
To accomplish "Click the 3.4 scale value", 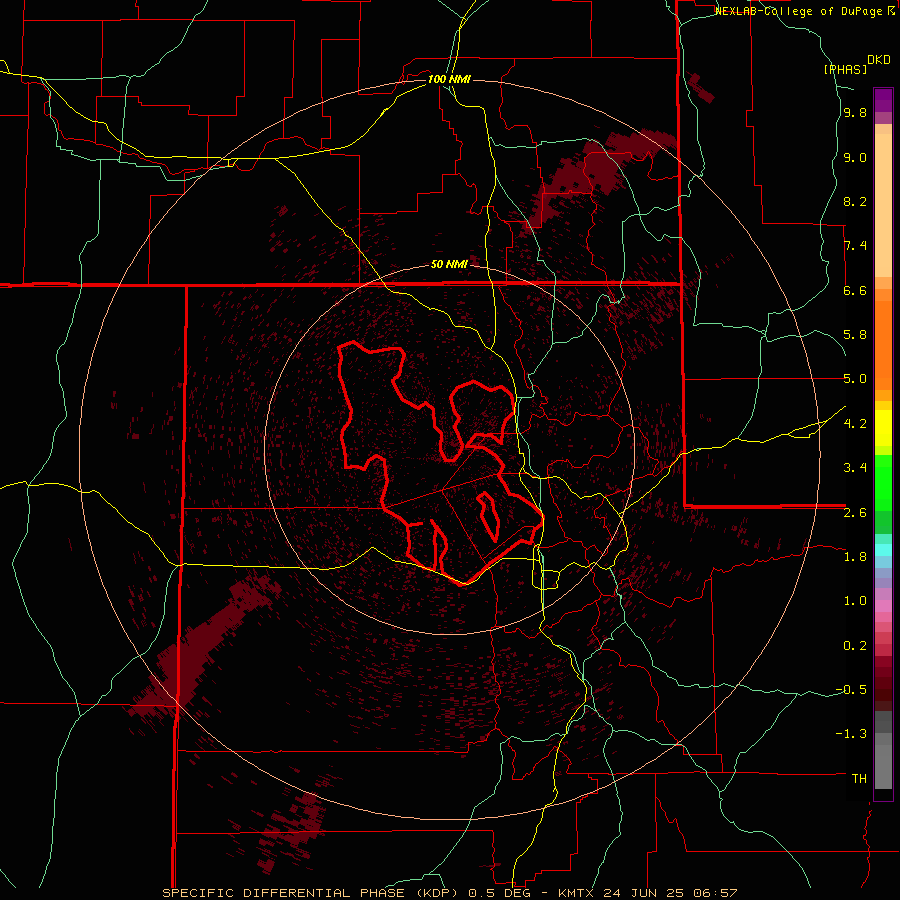I will [855, 468].
